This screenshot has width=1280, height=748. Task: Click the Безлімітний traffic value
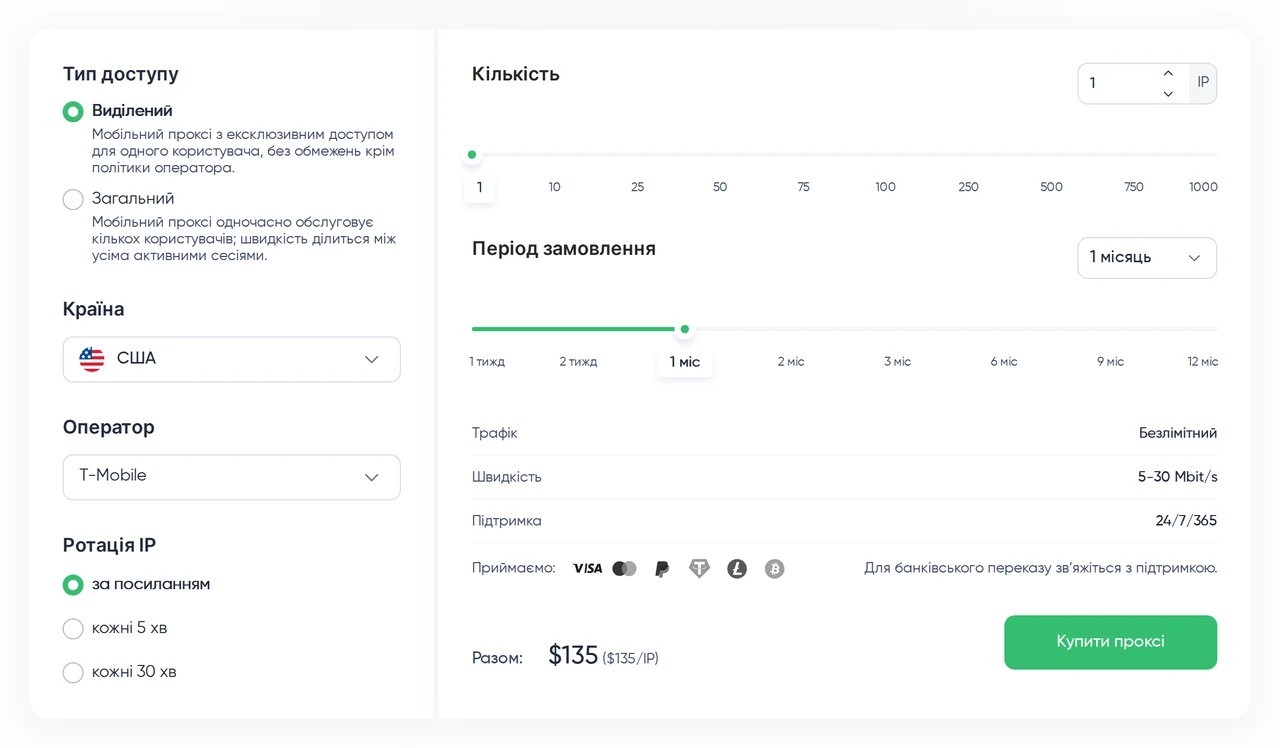pyautogui.click(x=1178, y=434)
